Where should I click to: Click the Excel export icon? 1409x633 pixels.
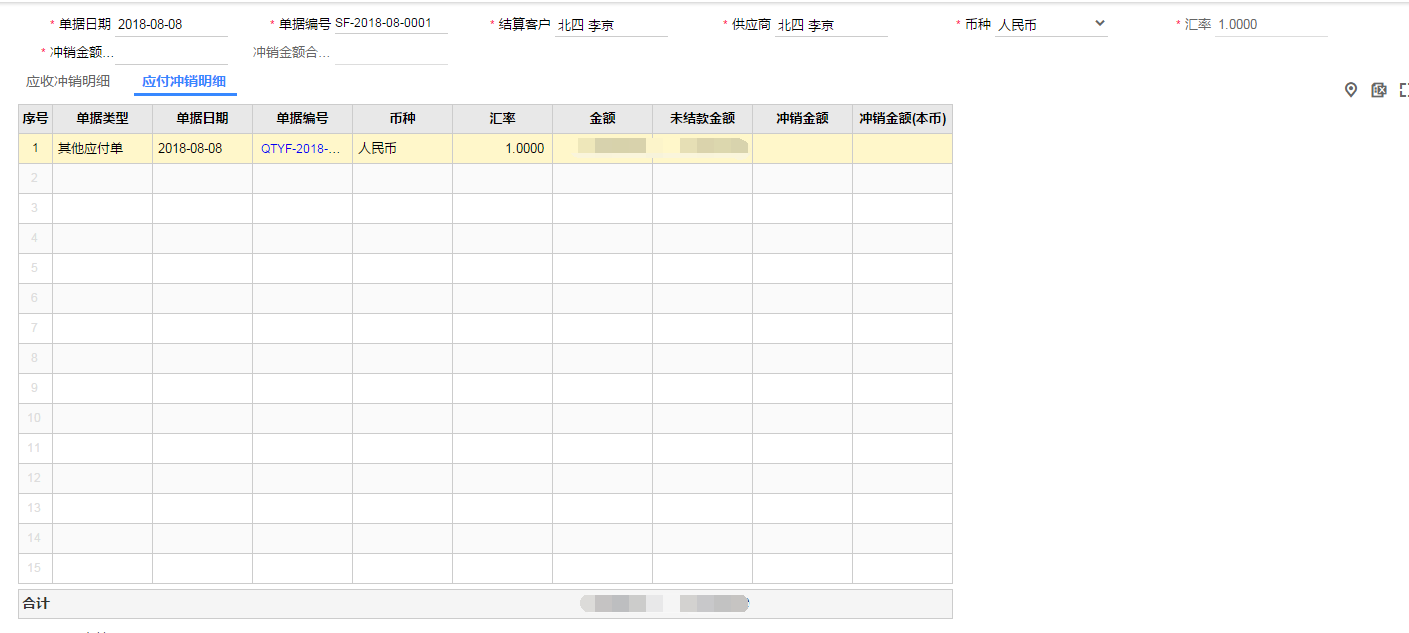[1379, 90]
